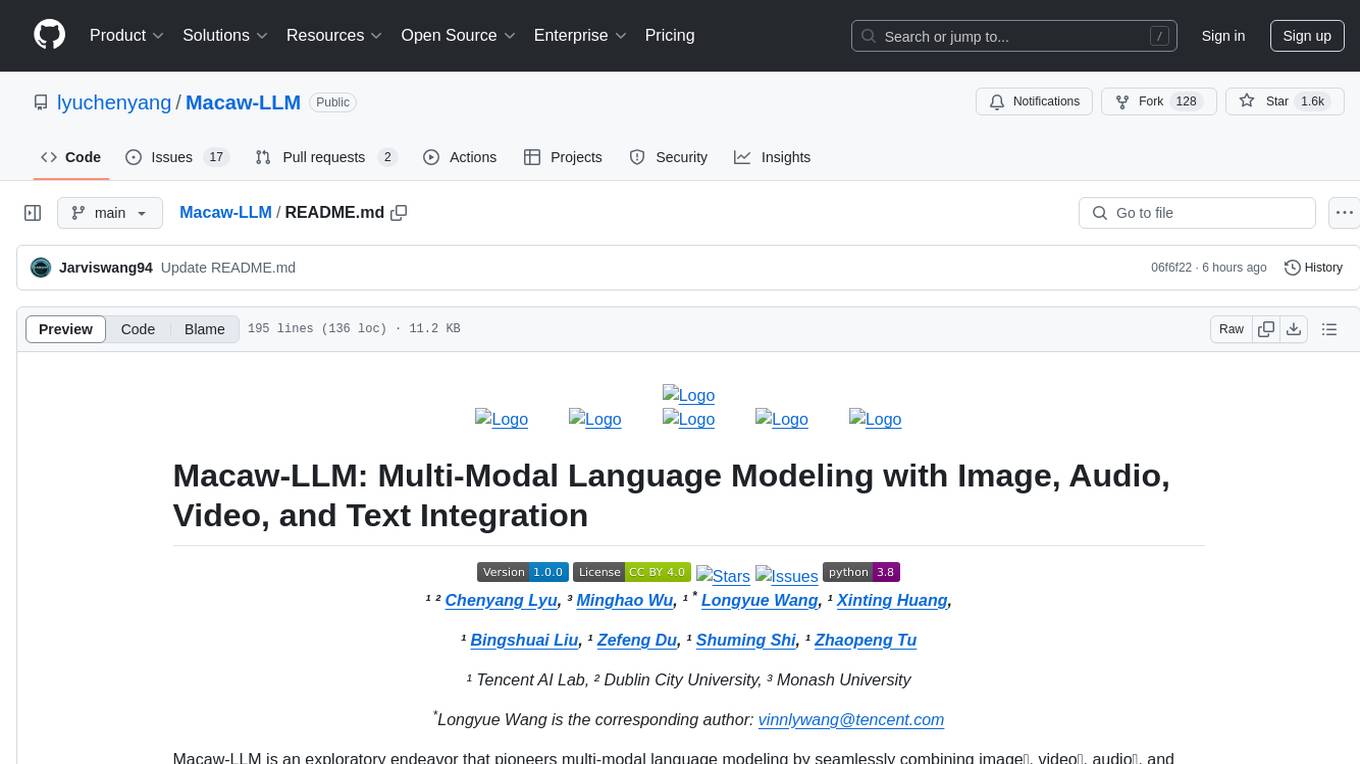Click Macaw-LLM in the file breadcrumb

coord(225,212)
